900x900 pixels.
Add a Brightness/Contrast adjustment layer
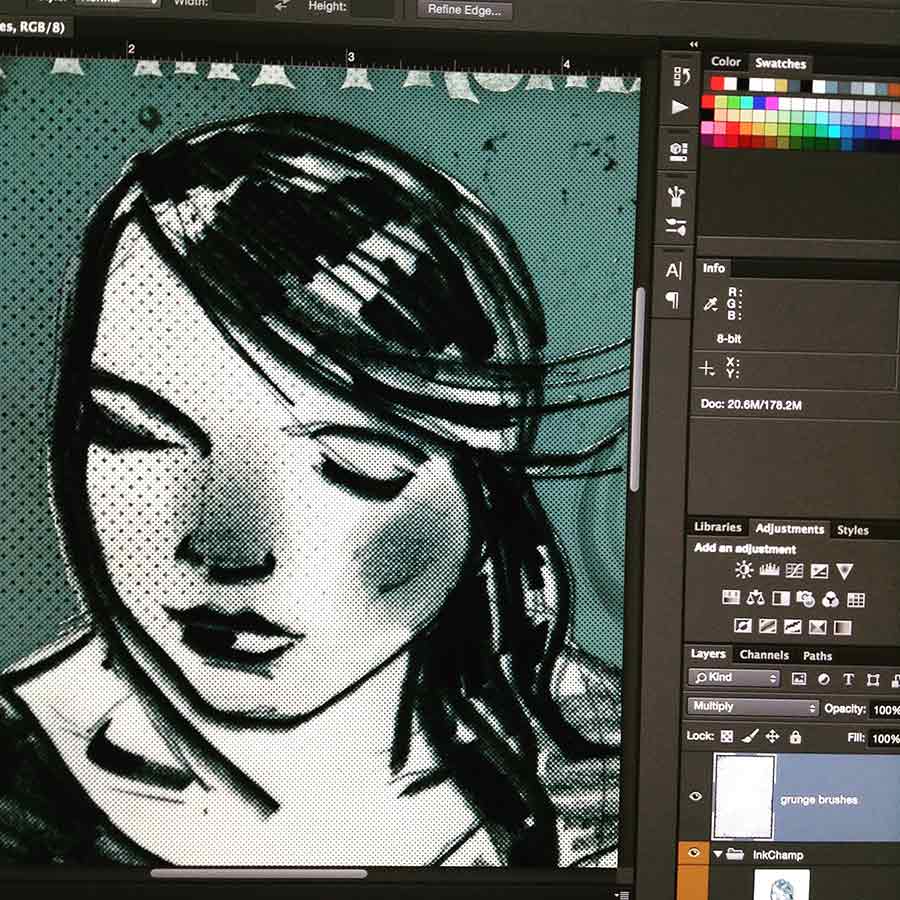tap(742, 570)
